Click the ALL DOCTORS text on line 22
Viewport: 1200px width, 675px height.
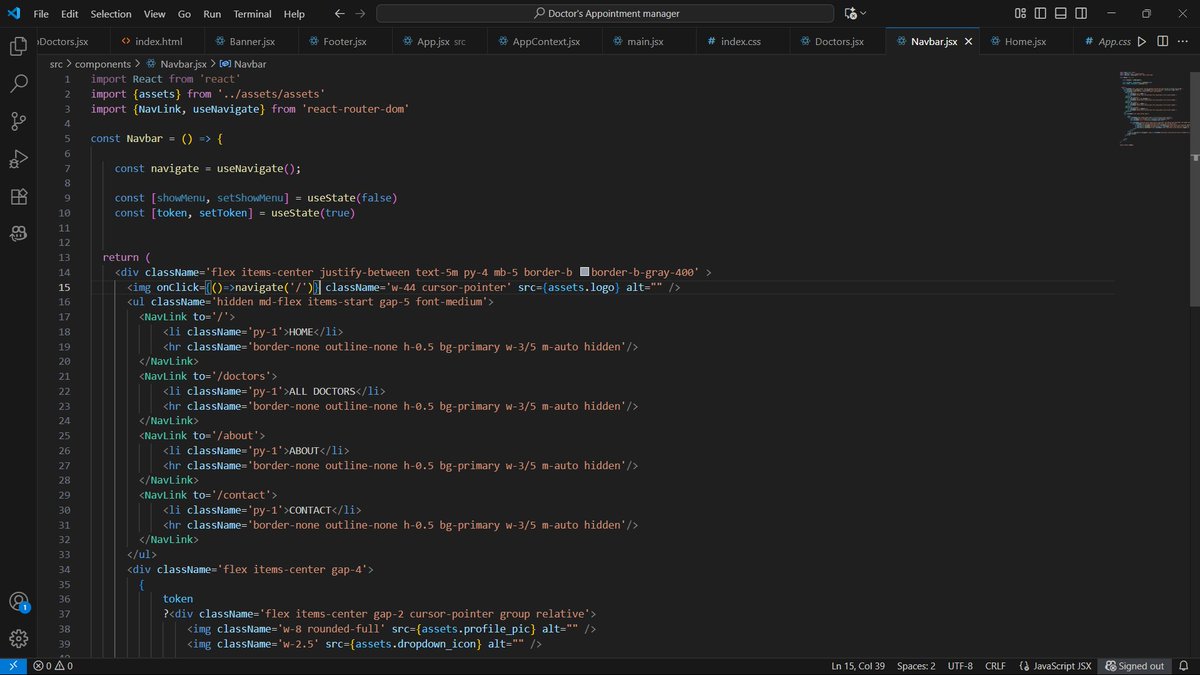click(x=321, y=391)
